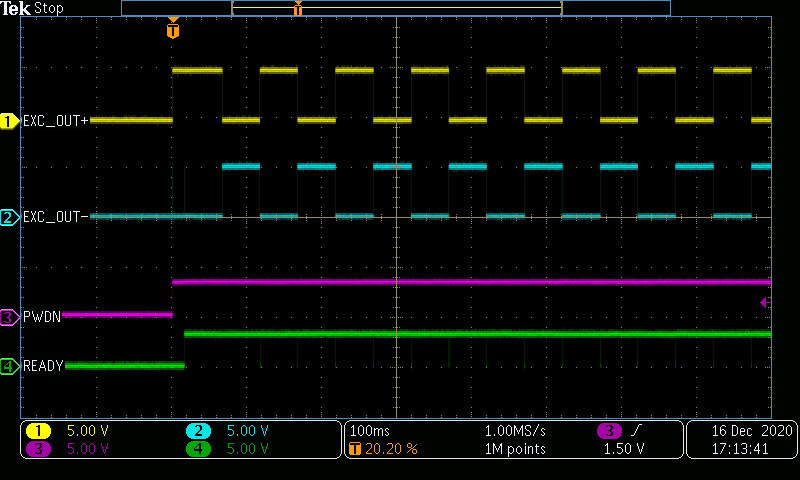The width and height of the screenshot is (800, 480).
Task: Click the 1.50 V trigger level readout
Action: coord(624,449)
